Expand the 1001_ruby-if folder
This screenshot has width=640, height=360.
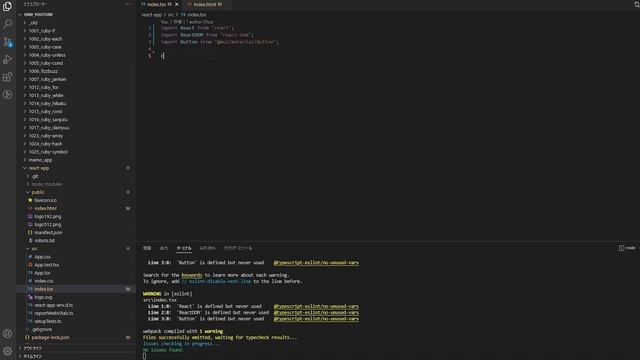42,31
